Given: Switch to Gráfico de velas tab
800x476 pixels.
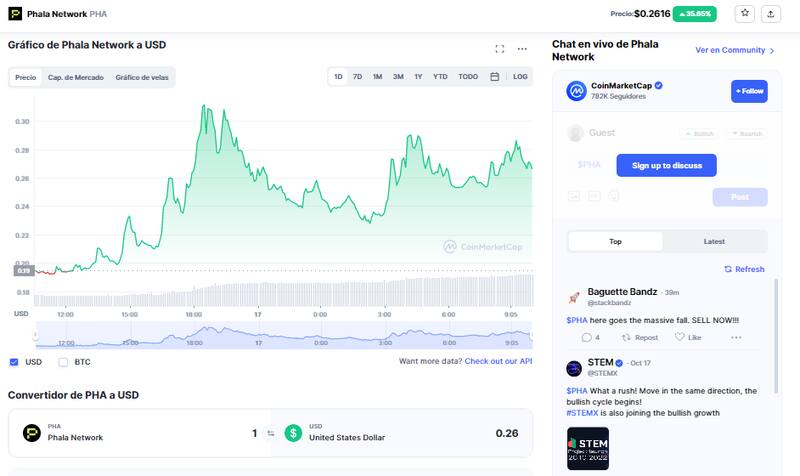Looking at the screenshot, I should coord(142,77).
